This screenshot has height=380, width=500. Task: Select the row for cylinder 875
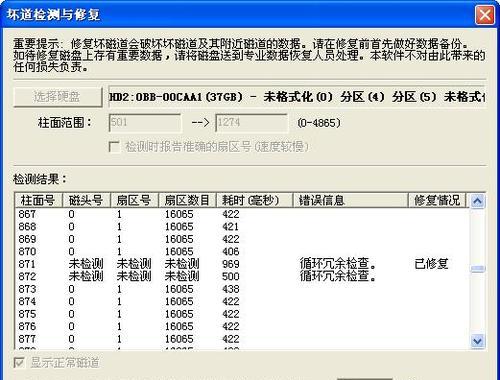click(242, 314)
